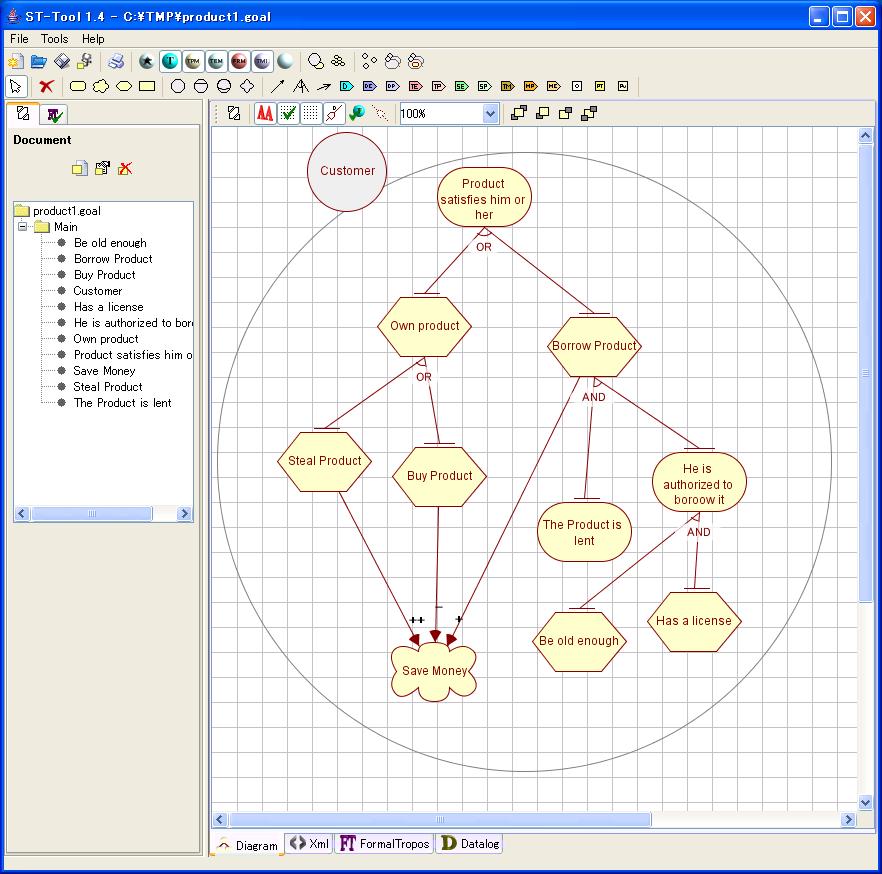Viewport: 882px width, 874px height.
Task: Click the 'Save Money' softgoal cloud node
Action: [434, 672]
